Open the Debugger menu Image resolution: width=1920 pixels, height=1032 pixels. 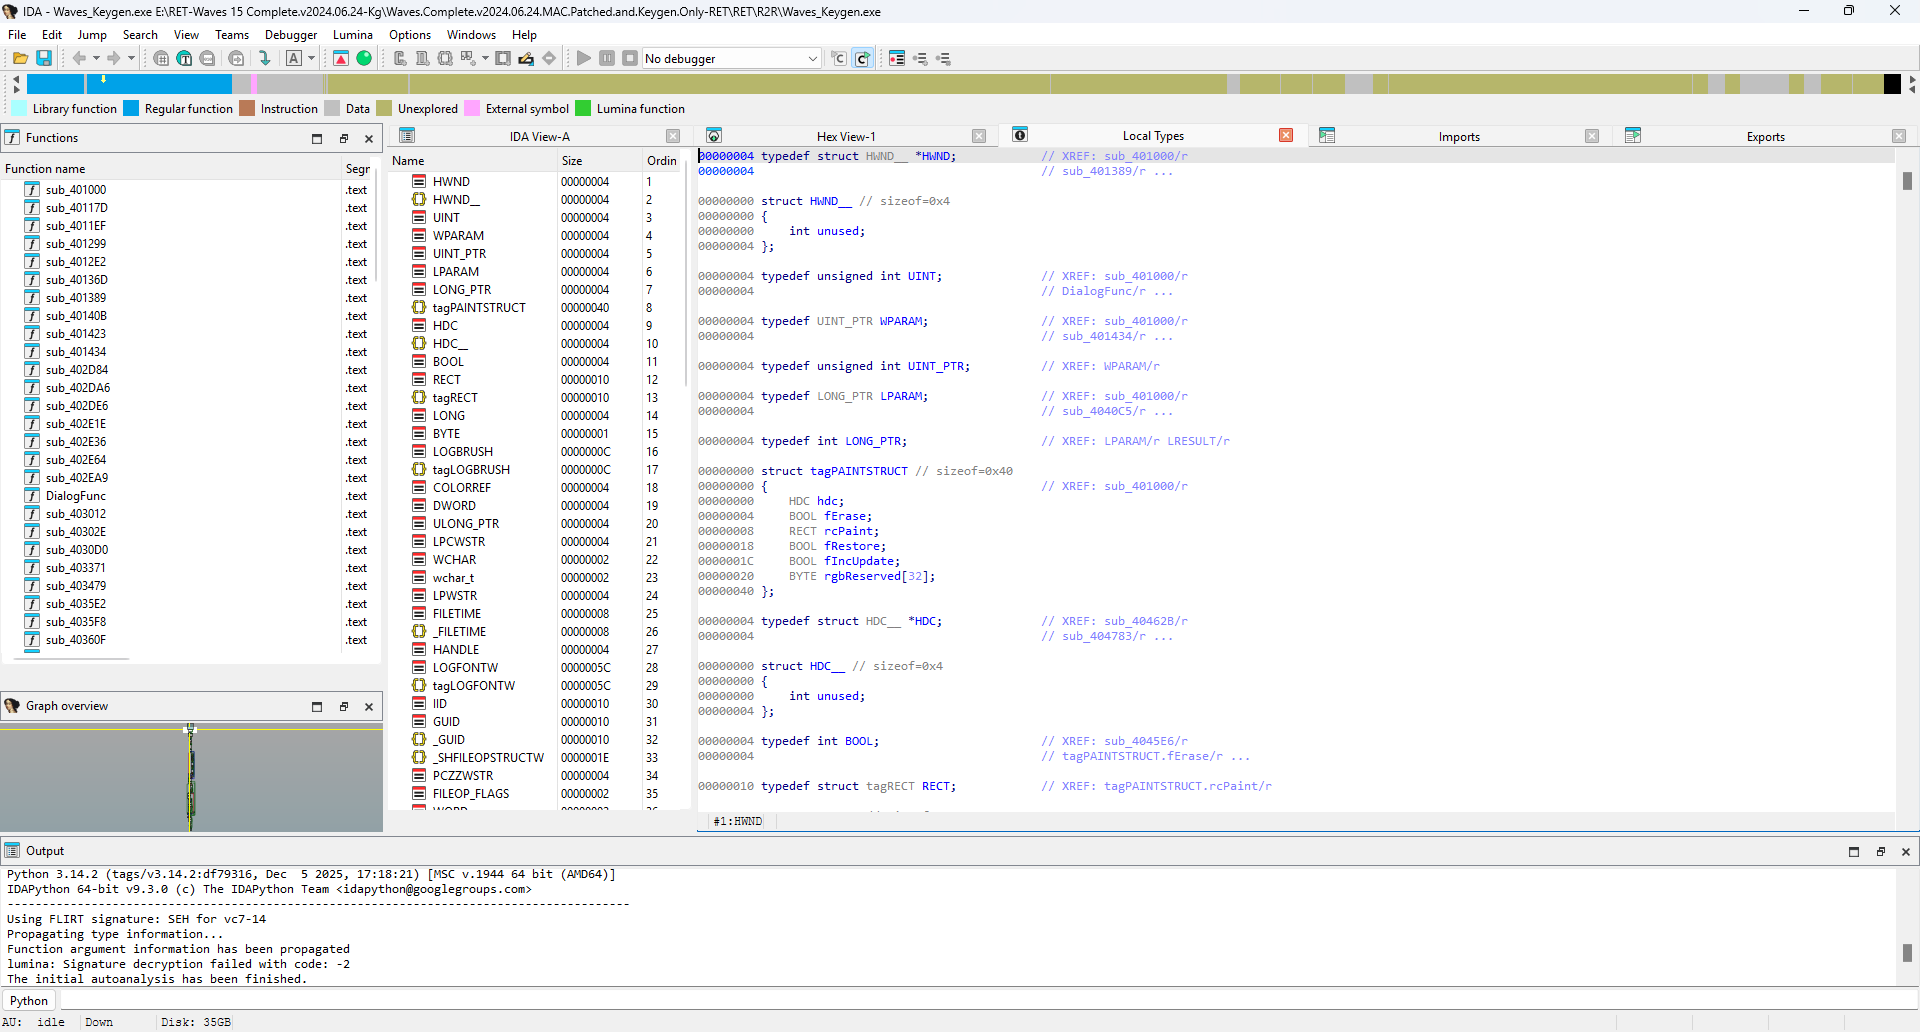(x=290, y=35)
